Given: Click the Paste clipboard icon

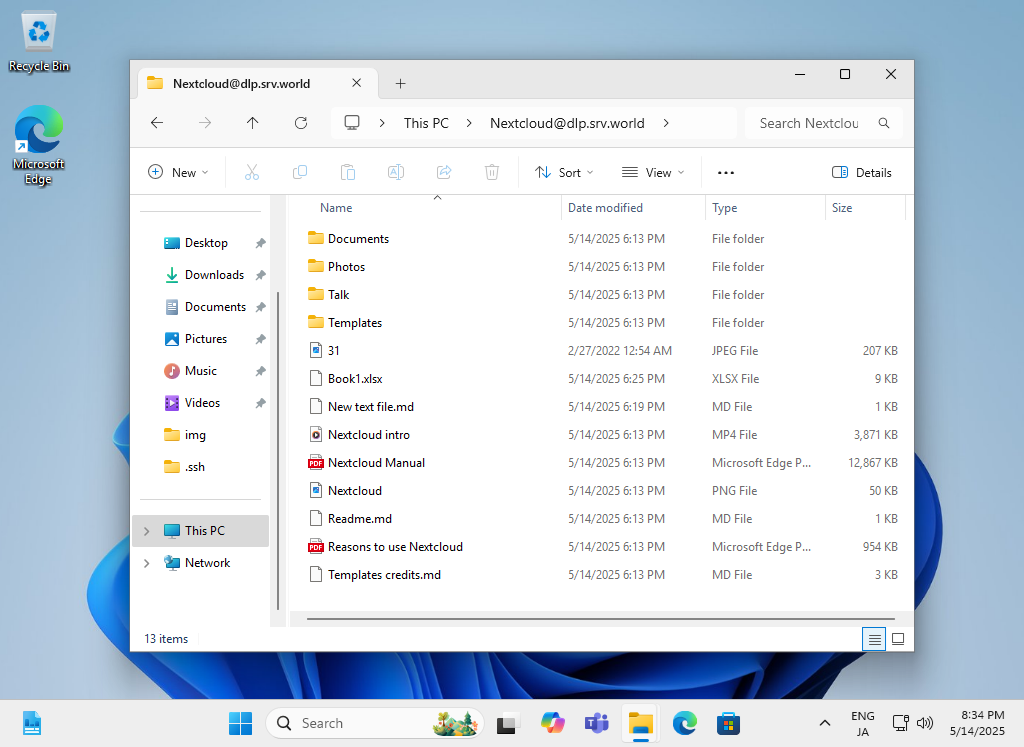Looking at the screenshot, I should pos(348,172).
